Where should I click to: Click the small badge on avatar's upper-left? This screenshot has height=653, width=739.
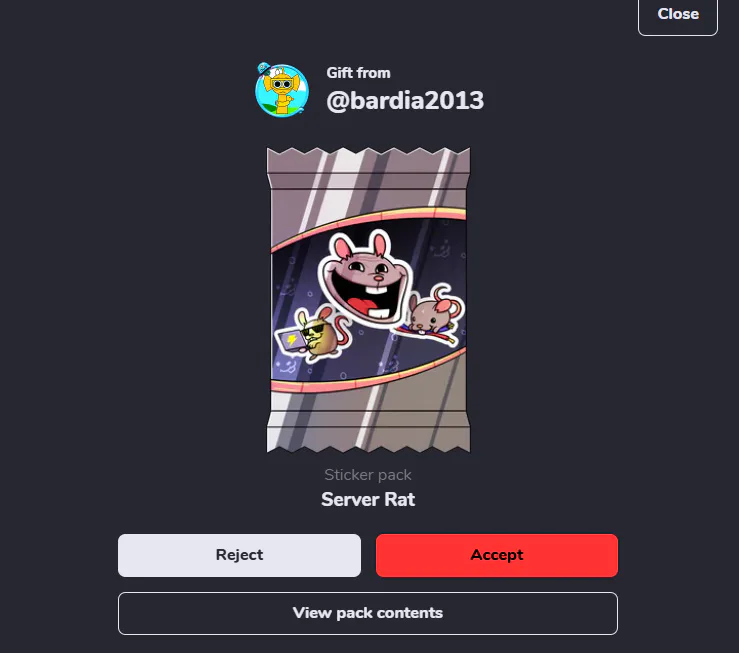263,69
